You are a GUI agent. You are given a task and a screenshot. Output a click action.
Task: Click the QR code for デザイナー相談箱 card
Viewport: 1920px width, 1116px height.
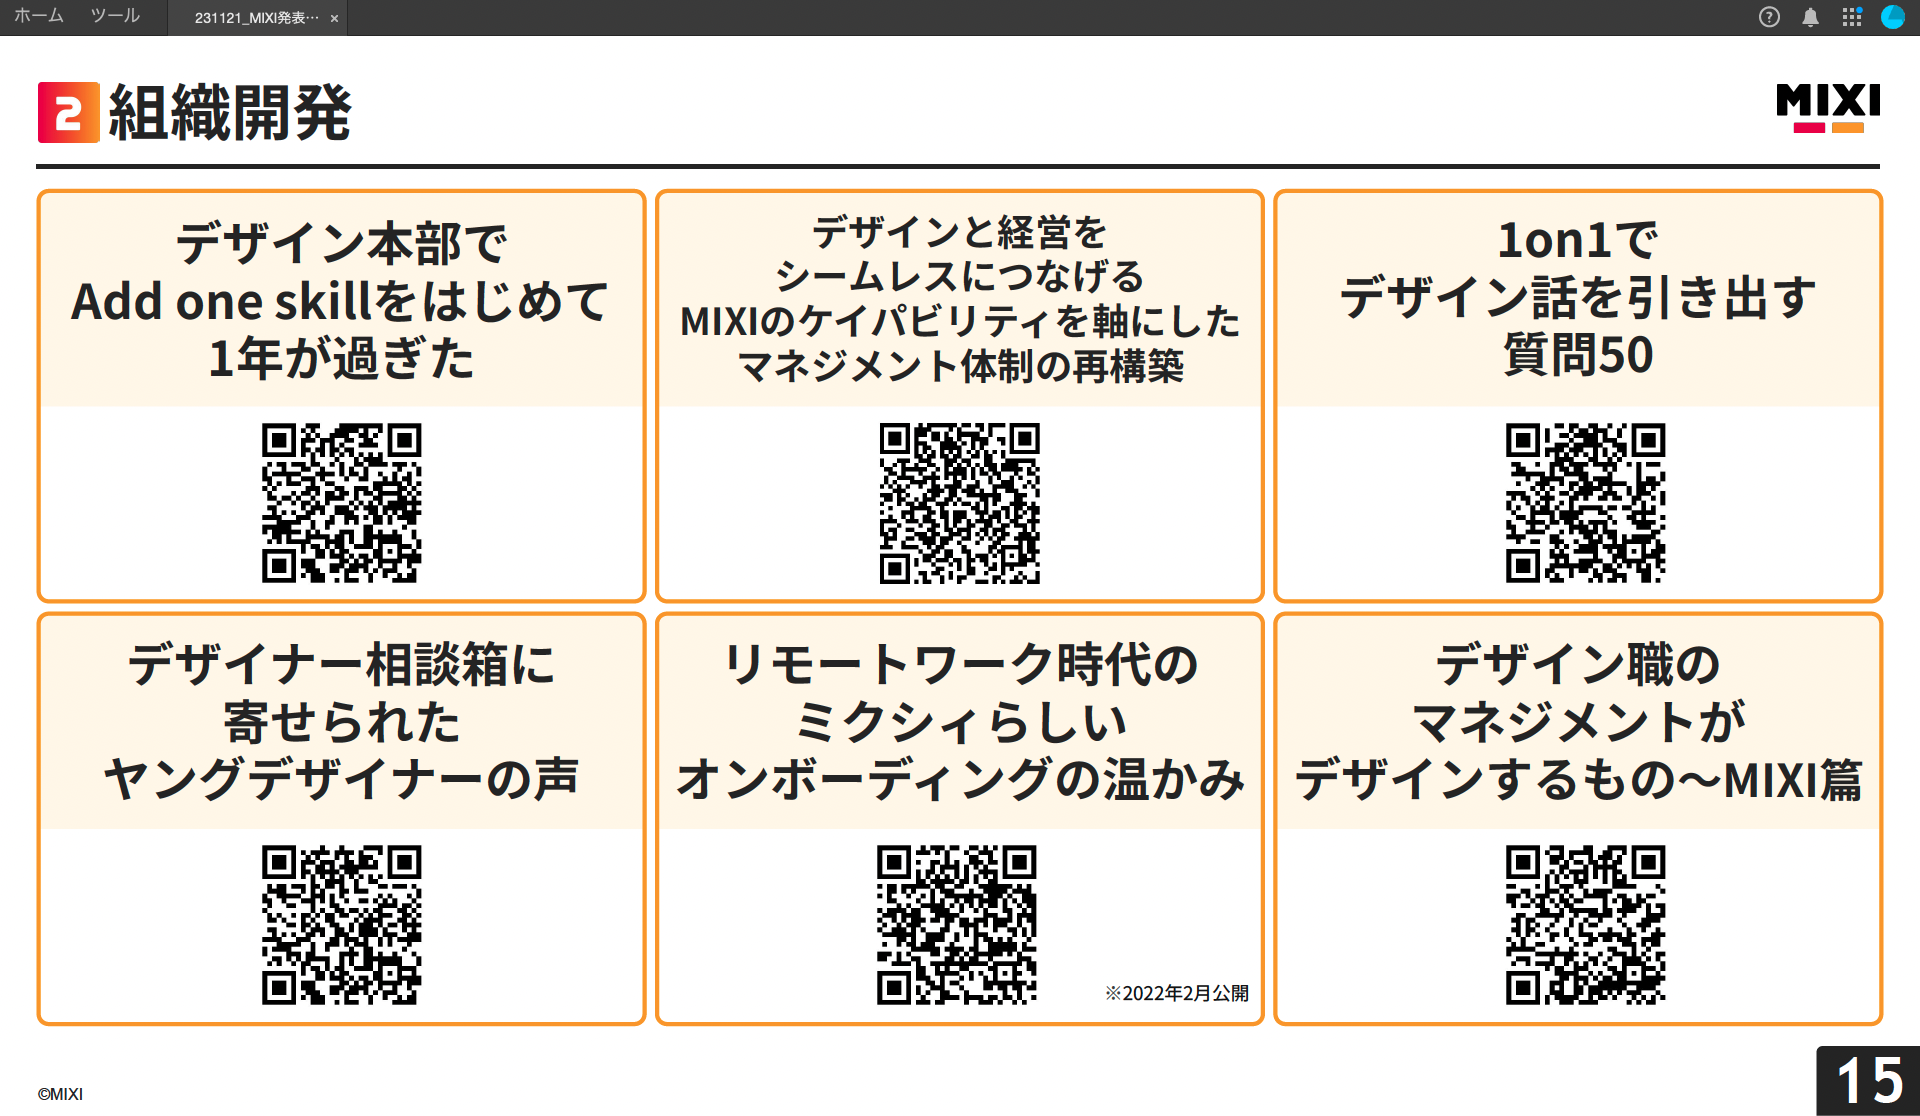pos(342,925)
